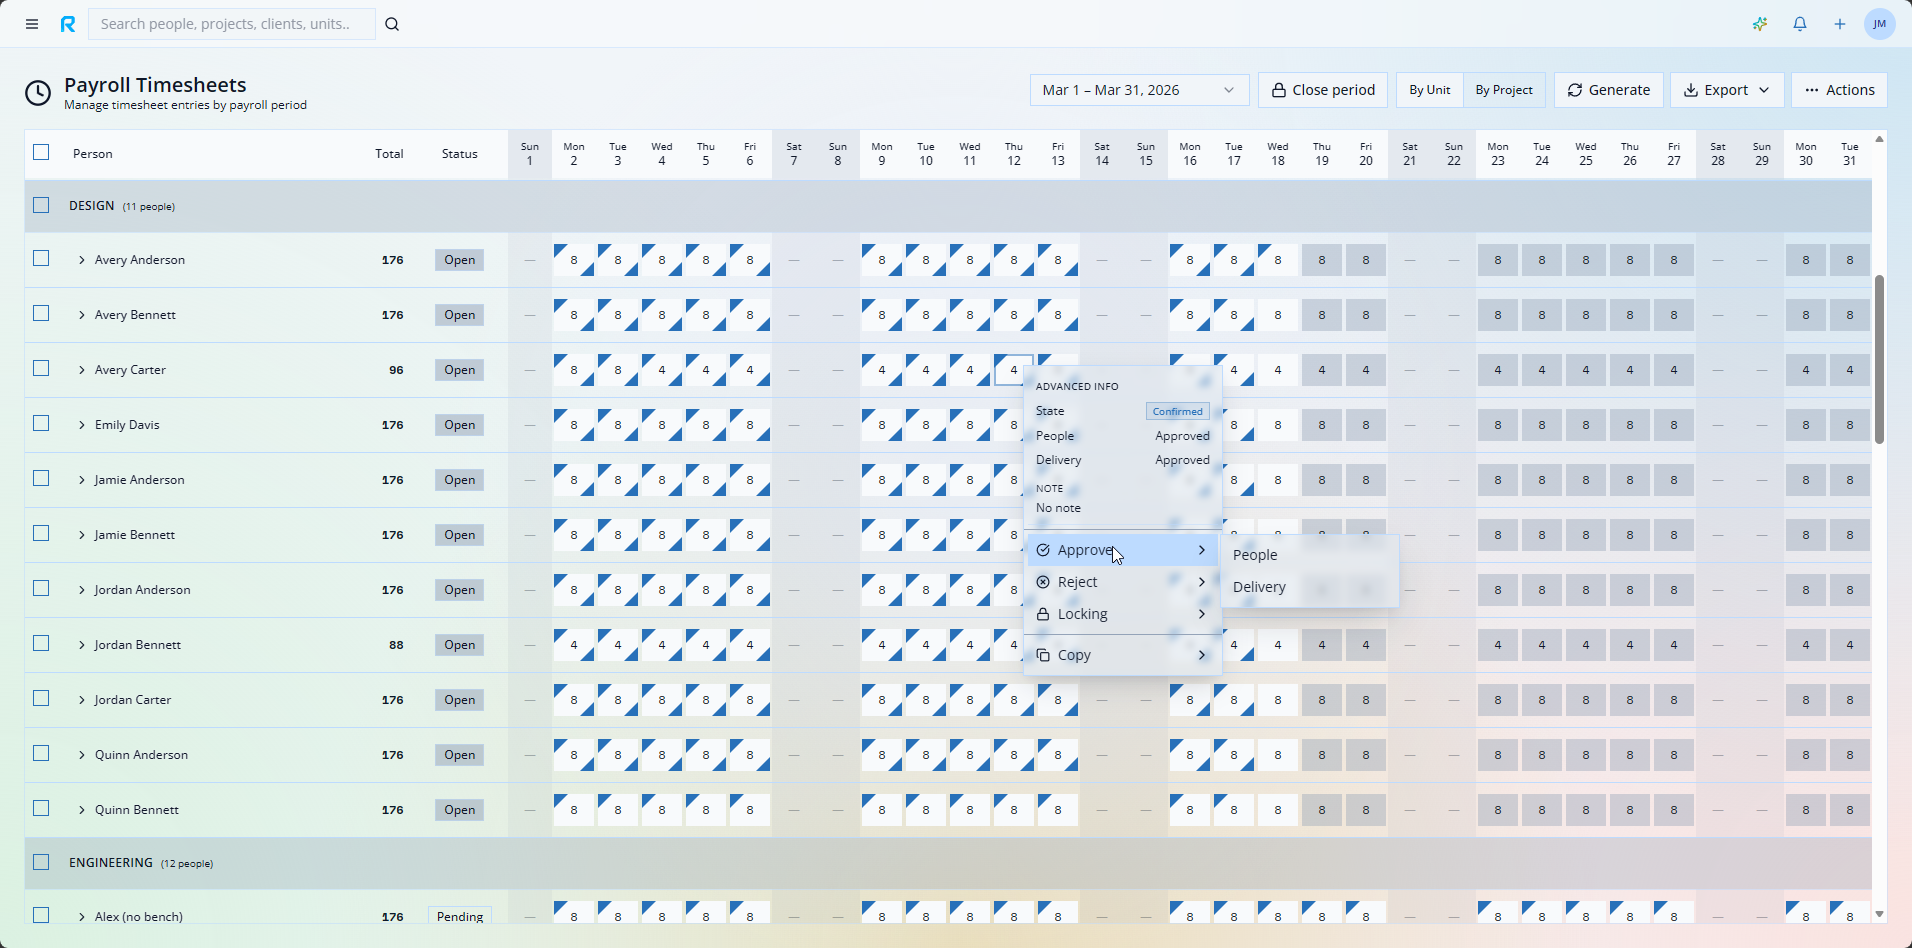This screenshot has height=948, width=1912.
Task: Switch to By Project view
Action: (x=1503, y=89)
